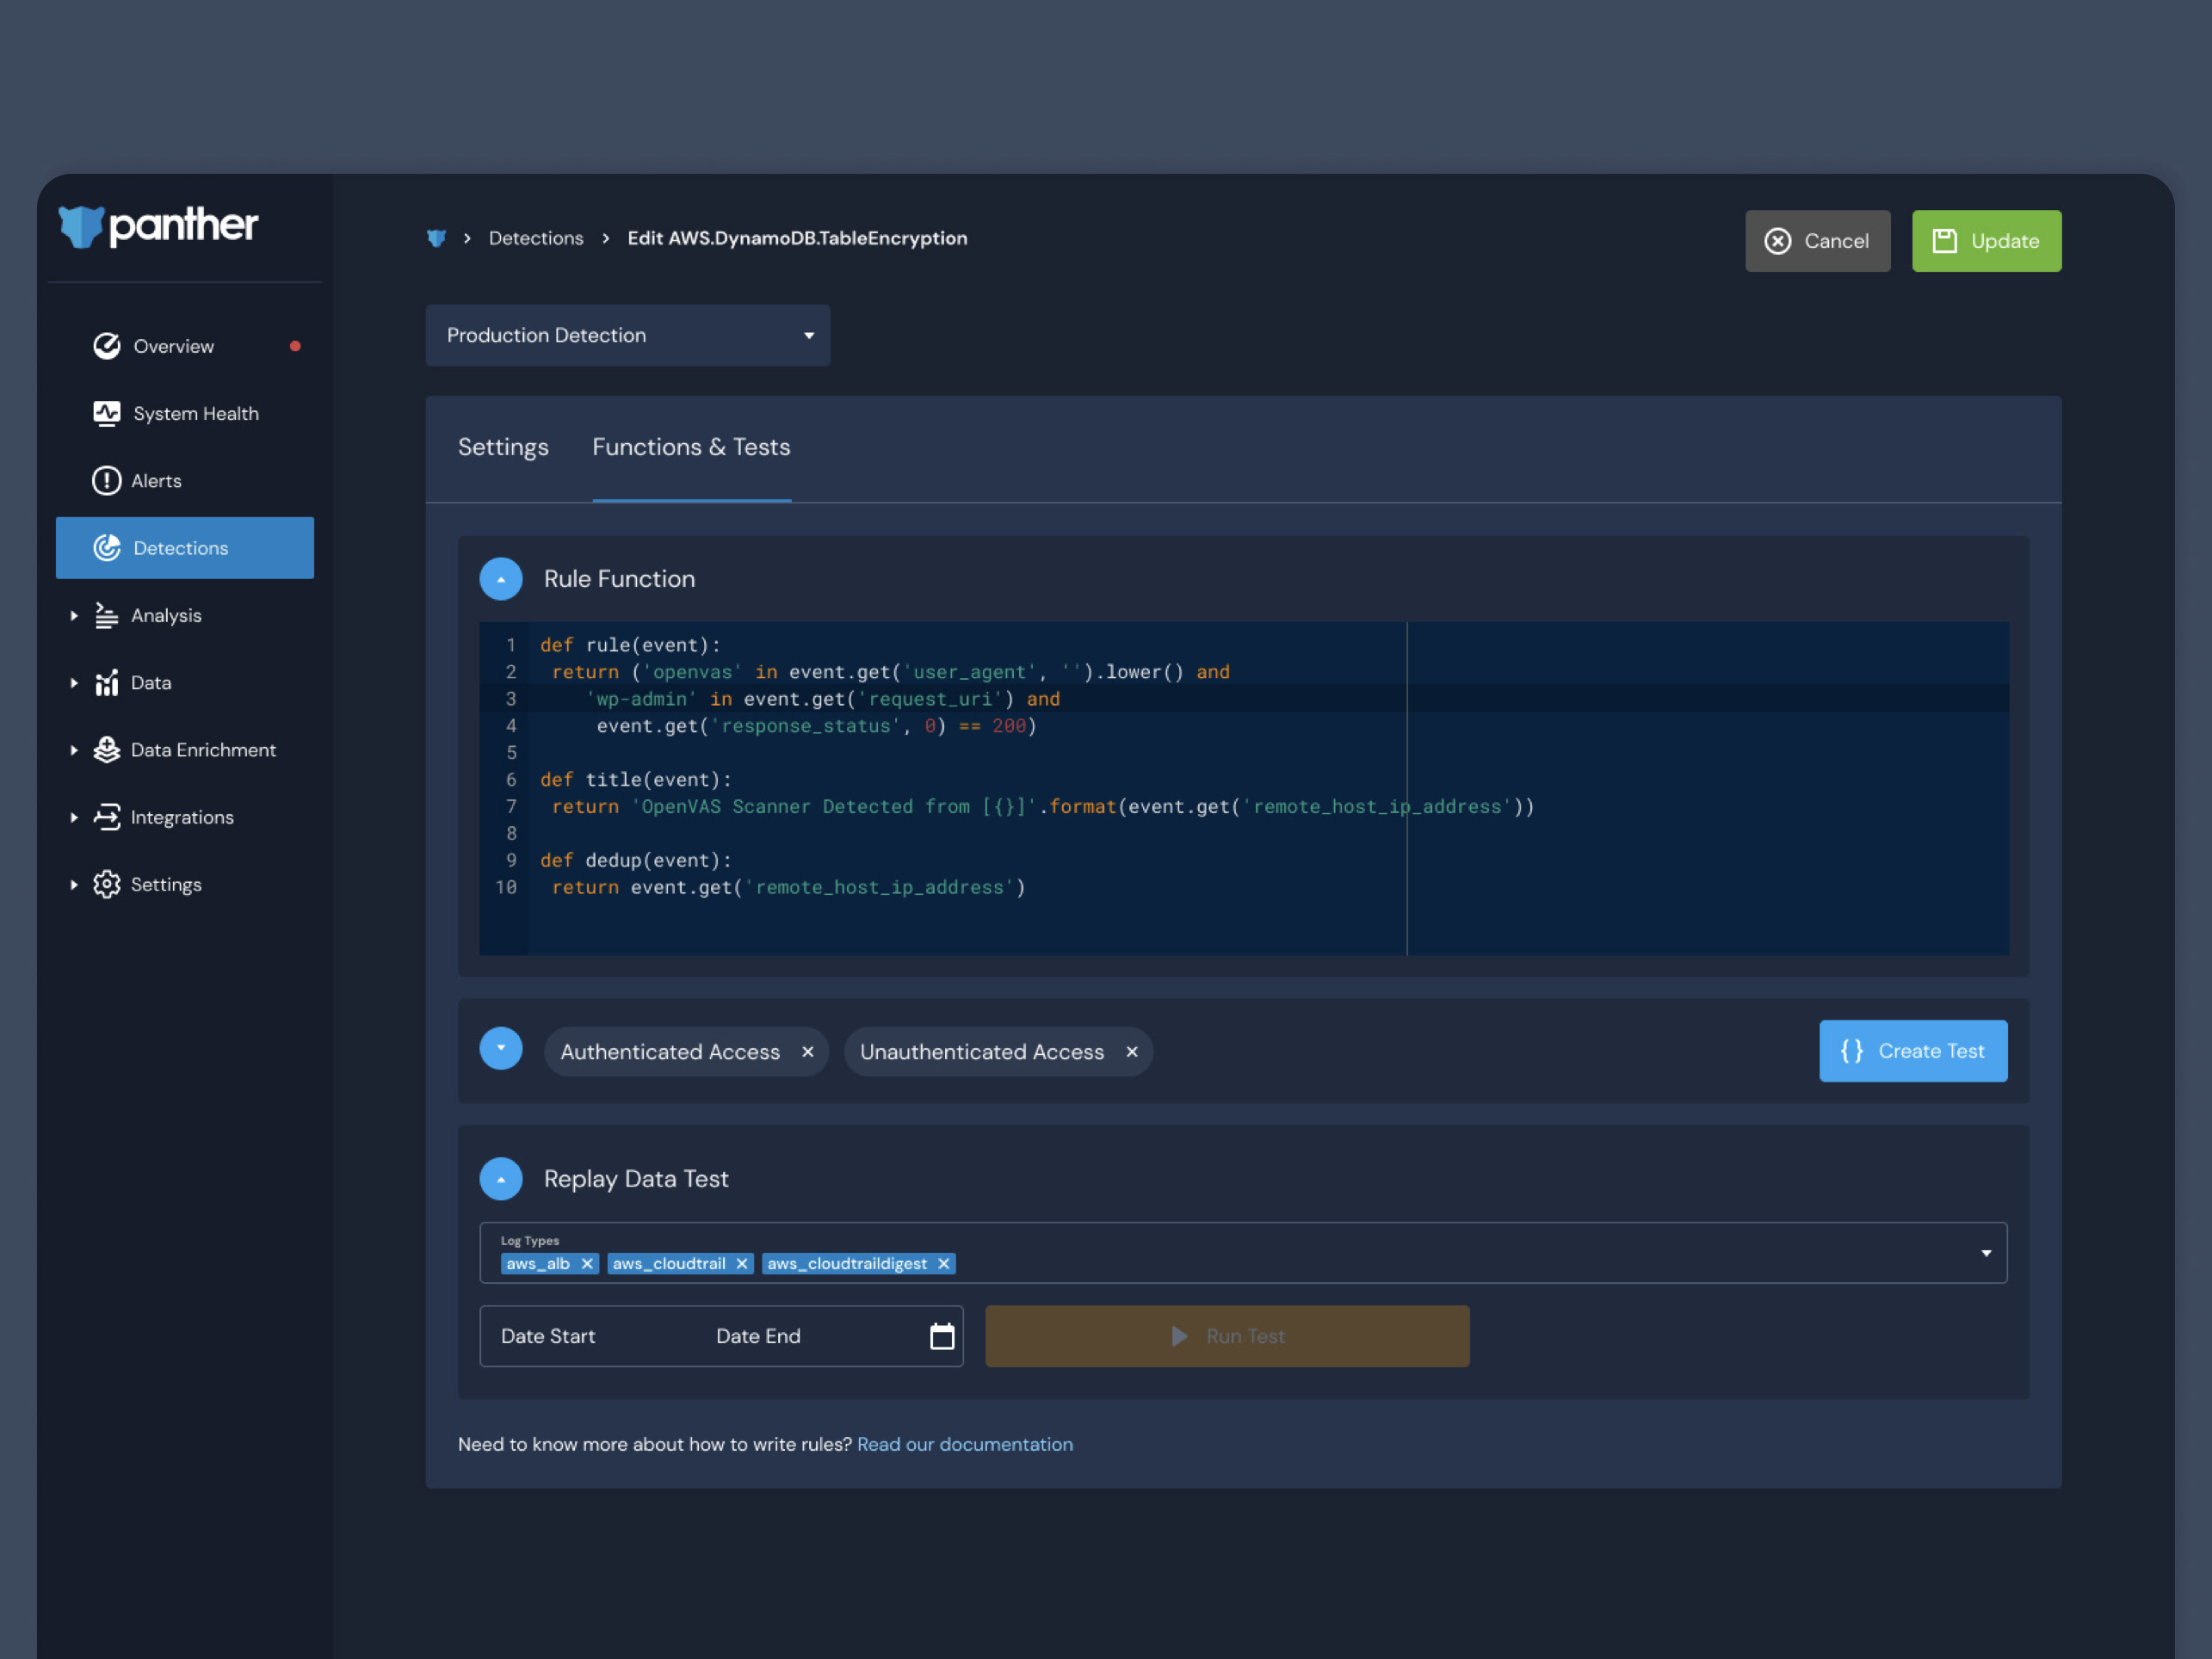Click Edit AWS.DynamoDB.TableEncryption breadcrumb text
Screen dimensions: 2212x1659
pos(797,238)
